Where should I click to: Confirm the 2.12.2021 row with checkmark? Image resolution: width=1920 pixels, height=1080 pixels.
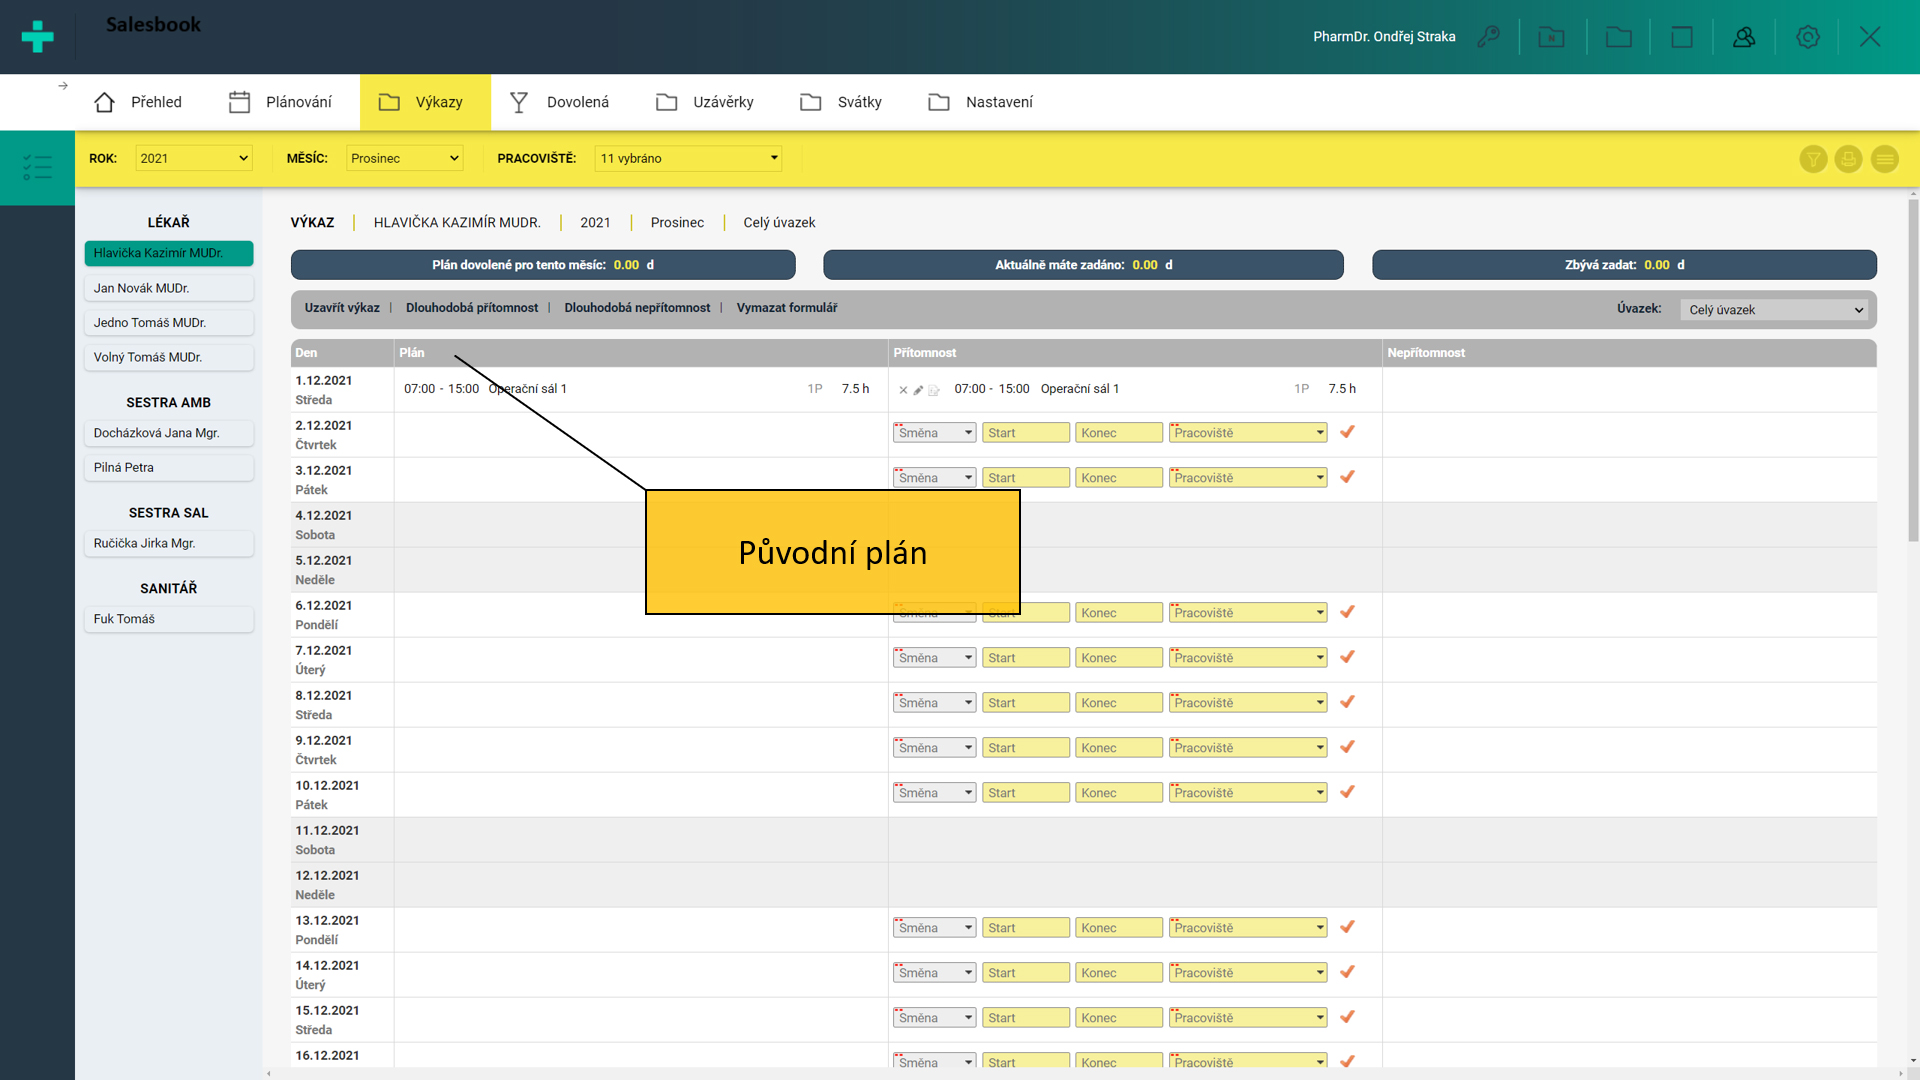pos(1347,432)
